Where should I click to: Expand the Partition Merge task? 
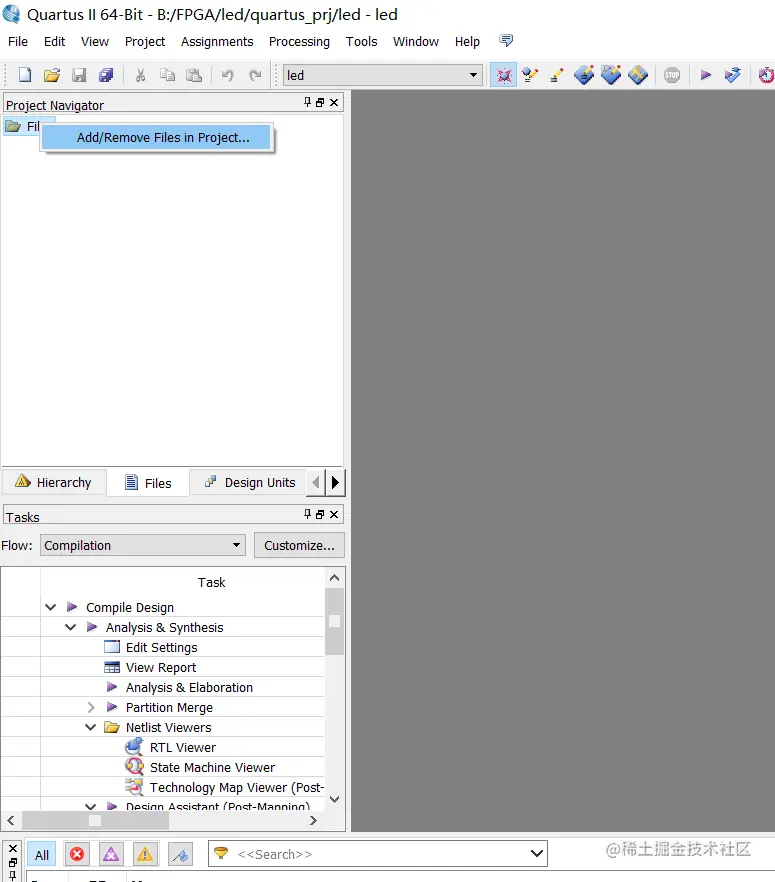(91, 707)
